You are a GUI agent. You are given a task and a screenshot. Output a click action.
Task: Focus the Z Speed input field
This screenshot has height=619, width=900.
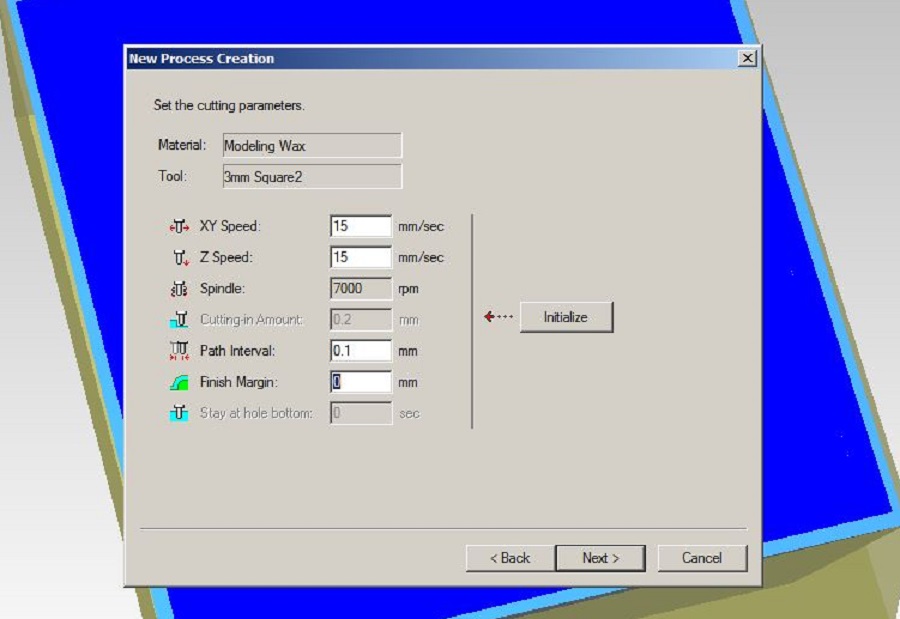[361, 257]
